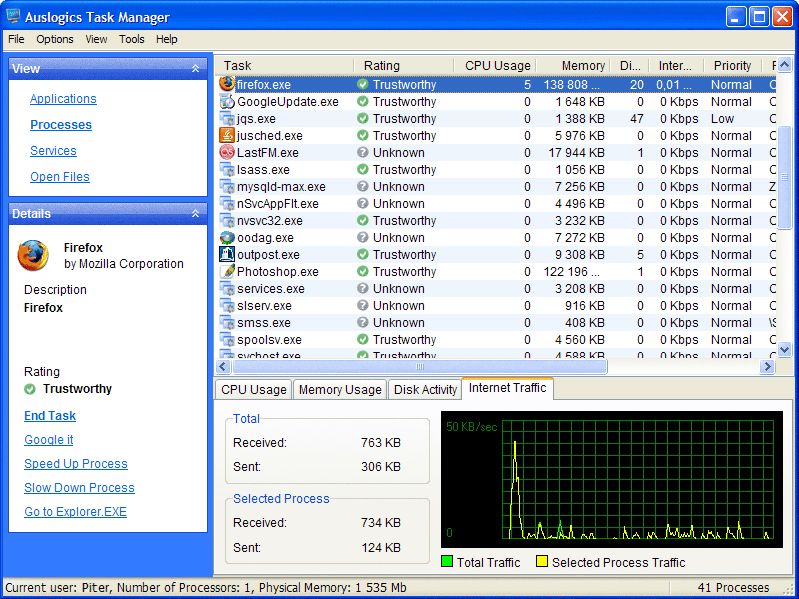Open the Services view
The image size is (799, 599).
(x=53, y=151)
